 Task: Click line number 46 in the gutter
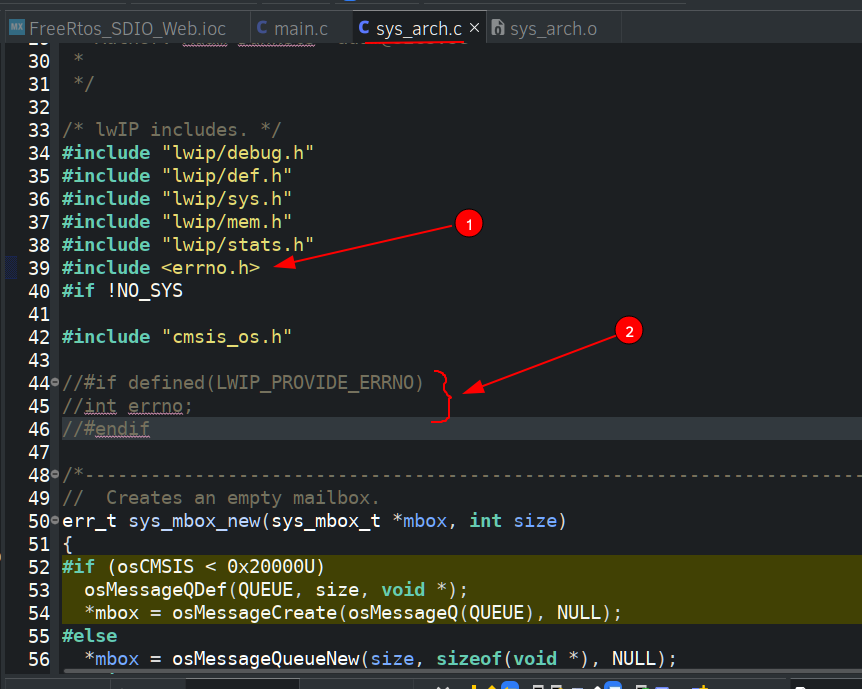(x=38, y=429)
